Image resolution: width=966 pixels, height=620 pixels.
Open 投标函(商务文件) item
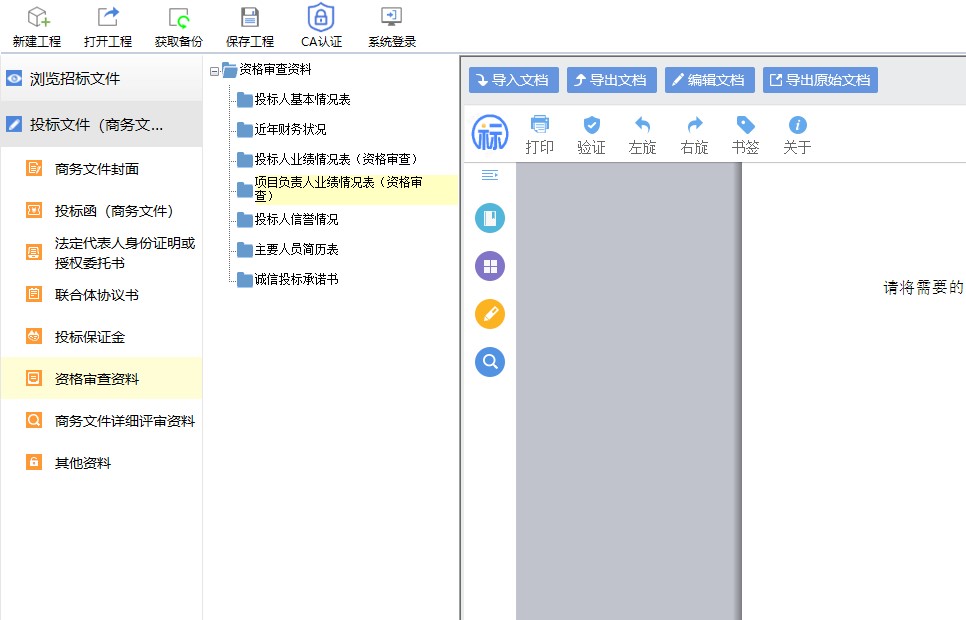point(102,211)
